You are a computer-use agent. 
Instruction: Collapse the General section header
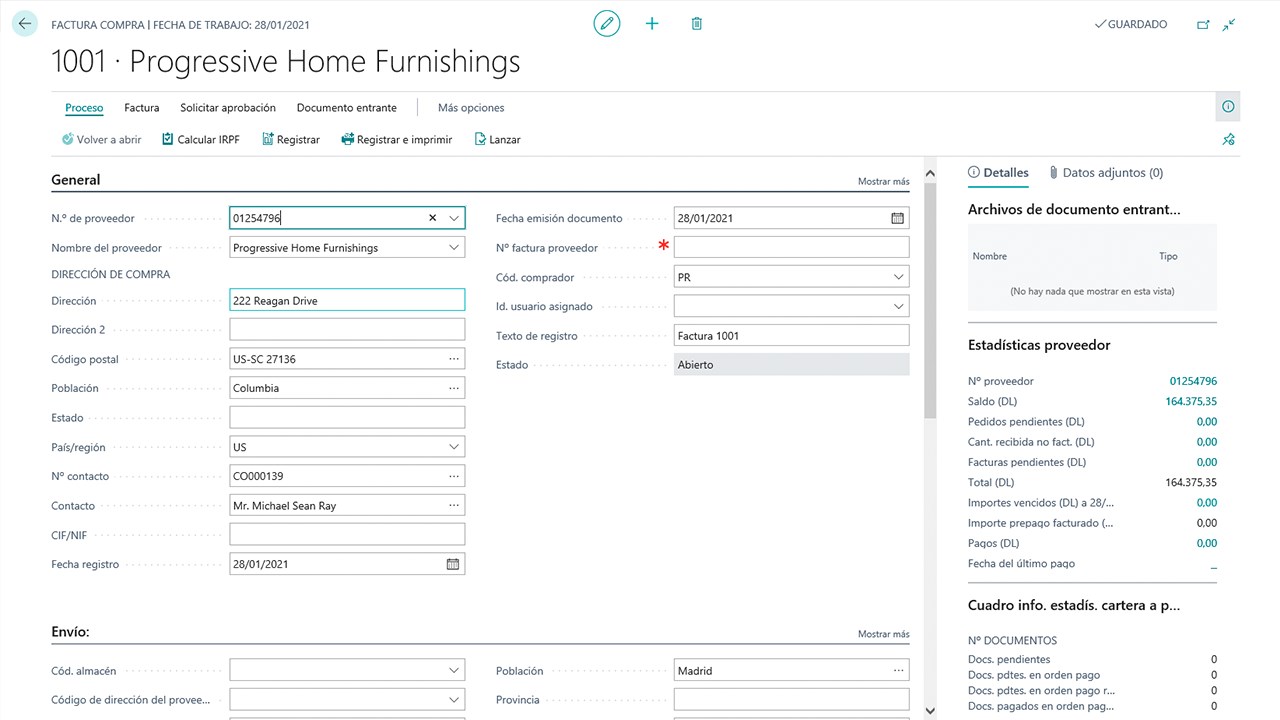click(x=76, y=180)
